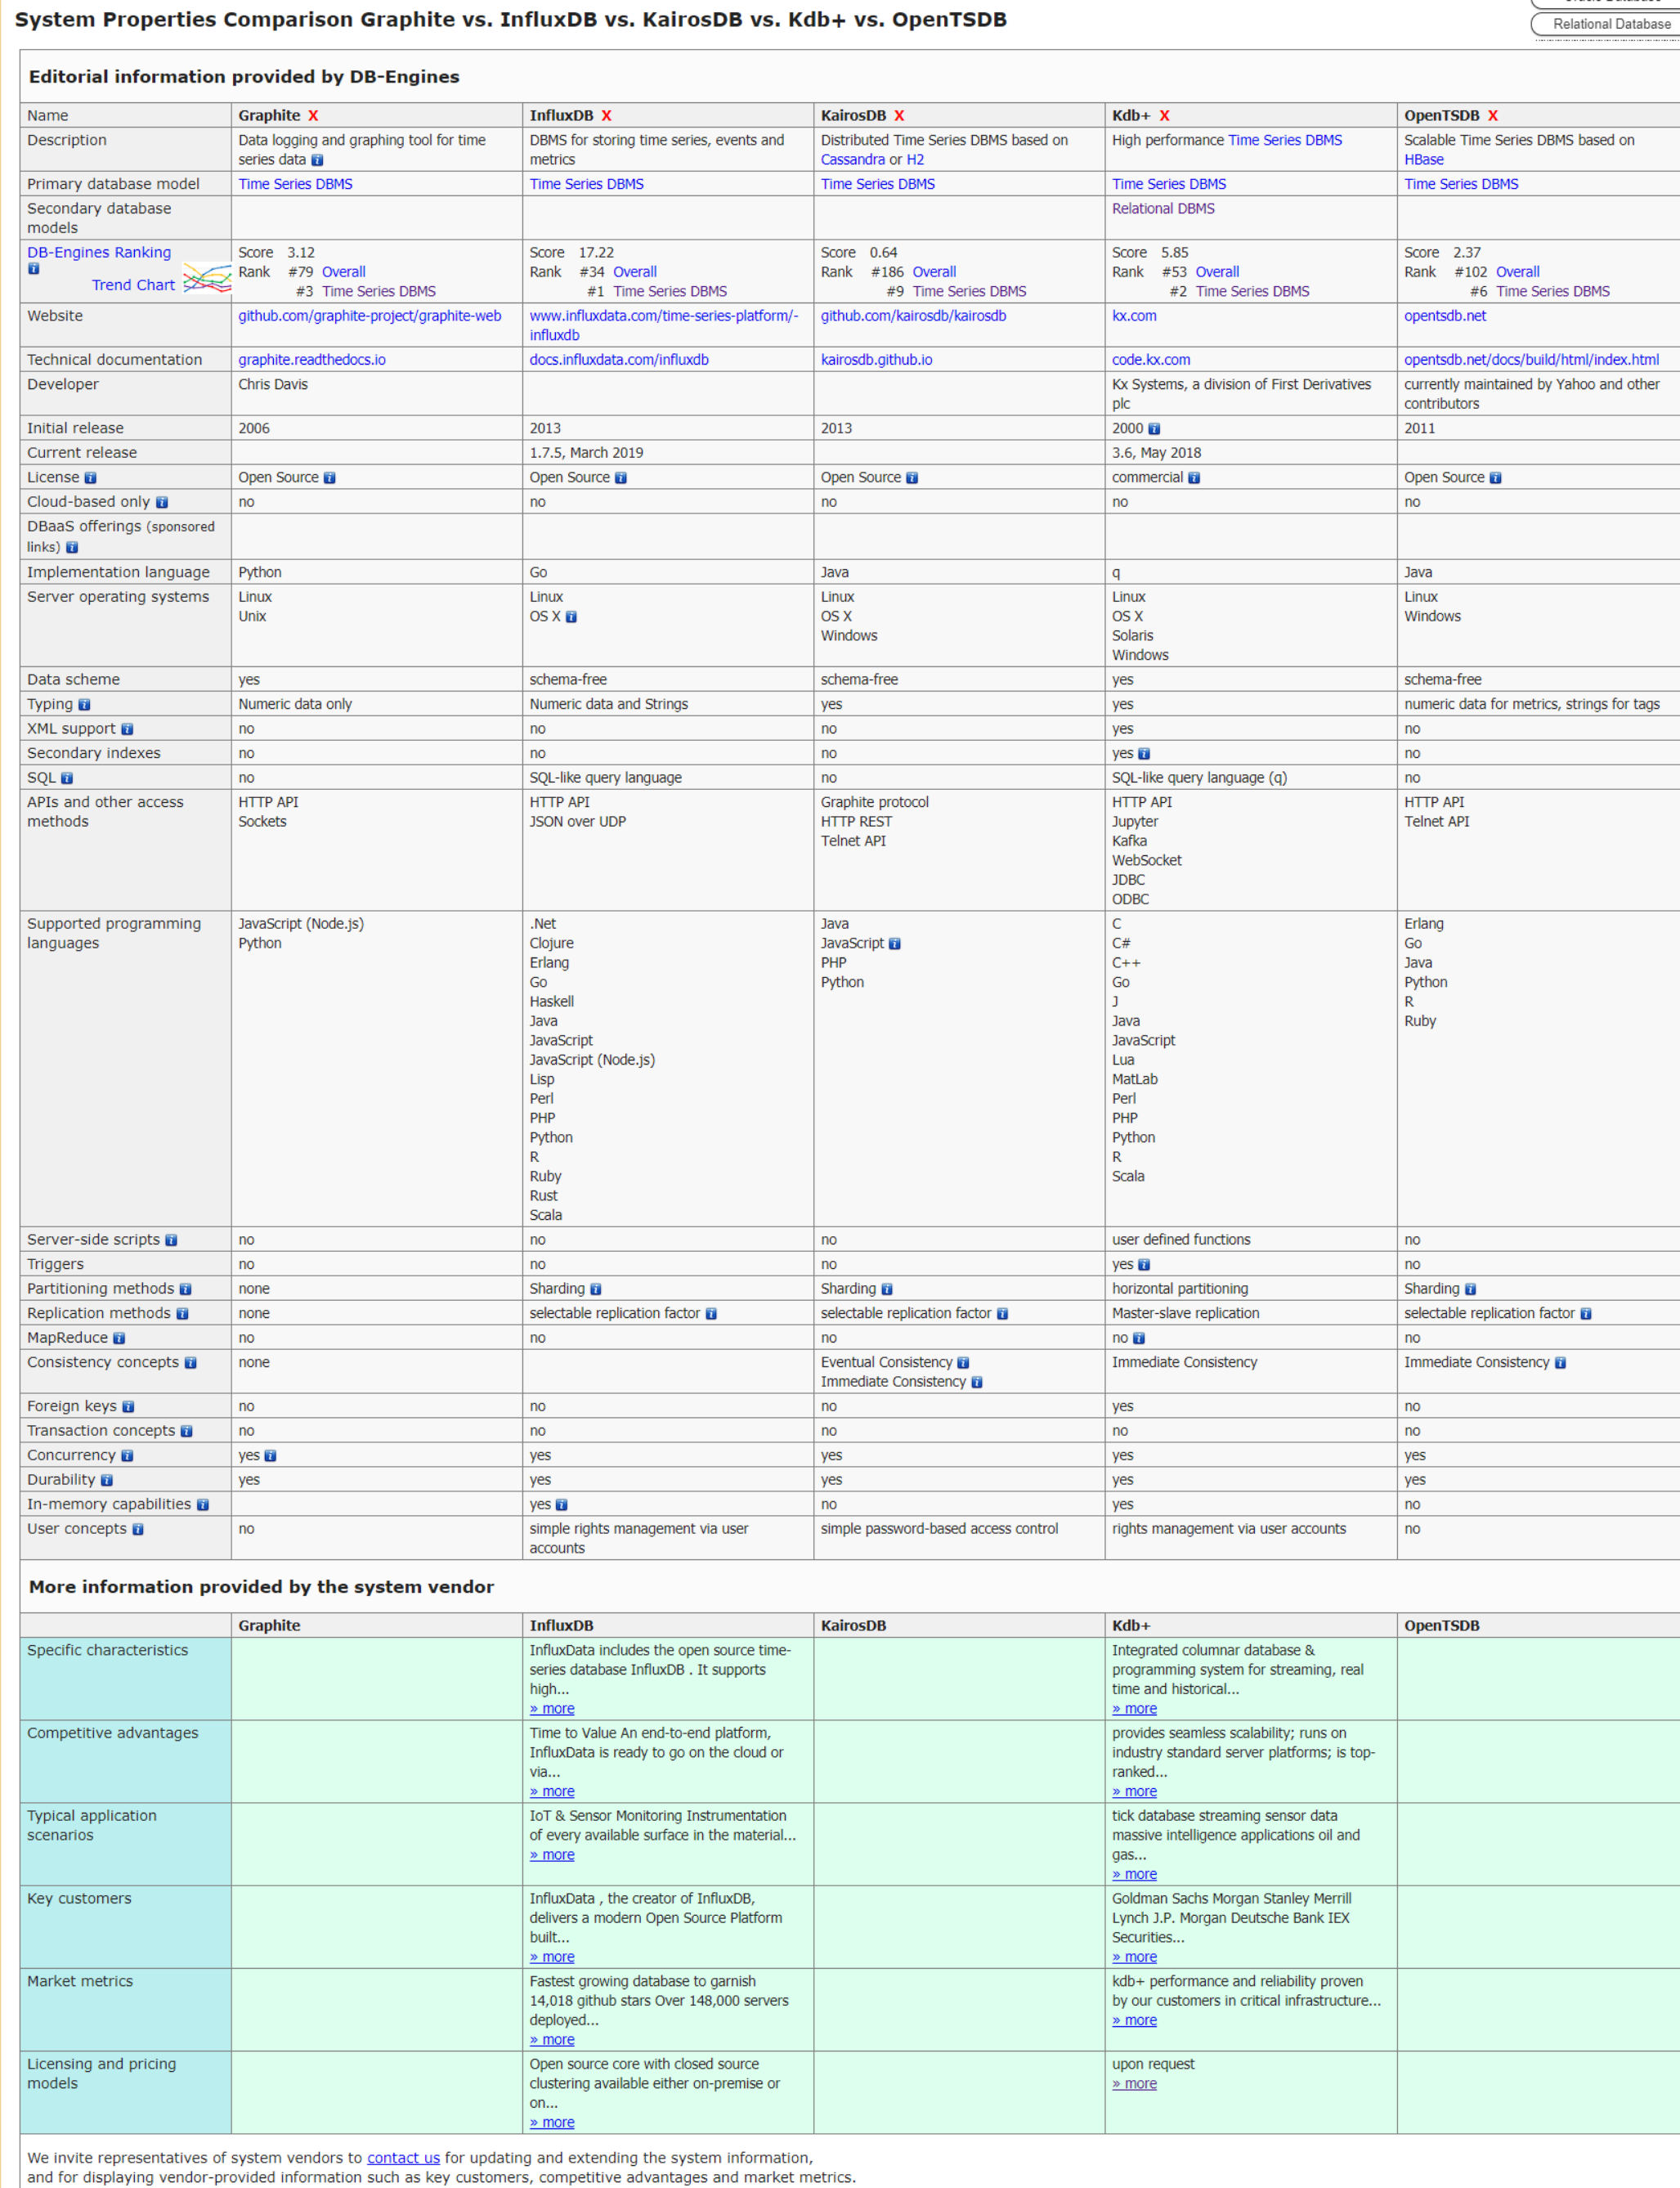Open the graphite.readthedocs.io documentation link
Screen dimensions: 1680x2188
pos(313,359)
